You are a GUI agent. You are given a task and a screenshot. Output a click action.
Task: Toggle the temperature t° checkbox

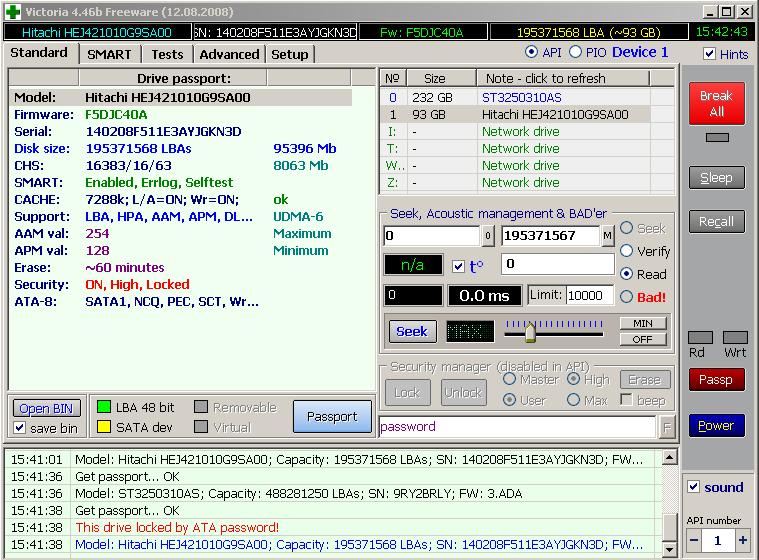[458, 266]
